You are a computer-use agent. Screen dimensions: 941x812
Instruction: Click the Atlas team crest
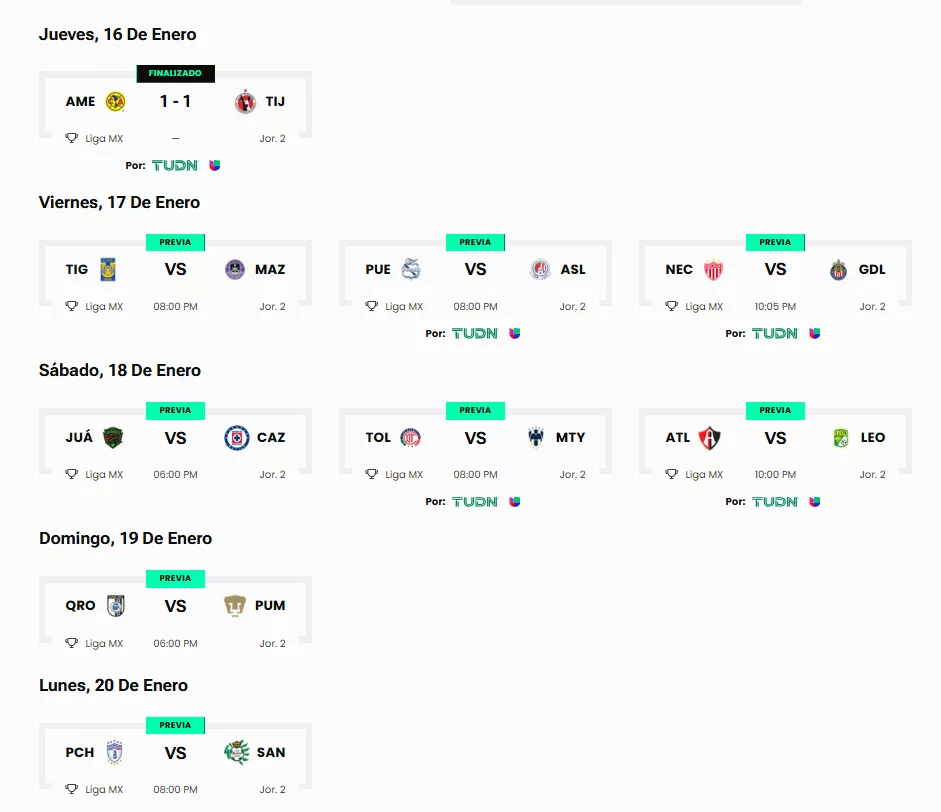click(x=709, y=438)
